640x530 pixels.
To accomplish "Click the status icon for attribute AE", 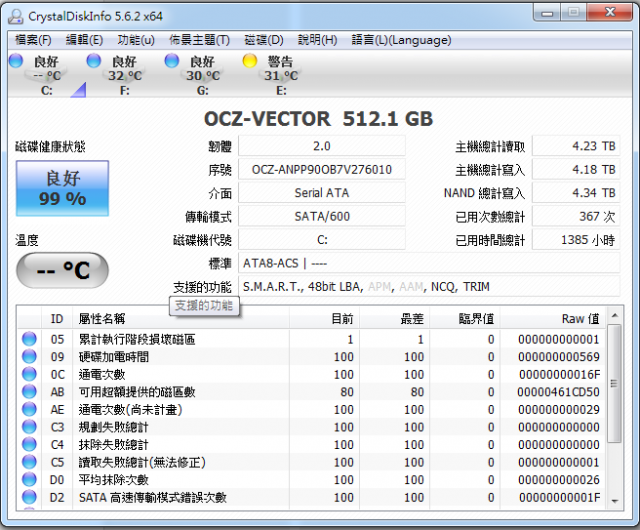I will 29,409.
